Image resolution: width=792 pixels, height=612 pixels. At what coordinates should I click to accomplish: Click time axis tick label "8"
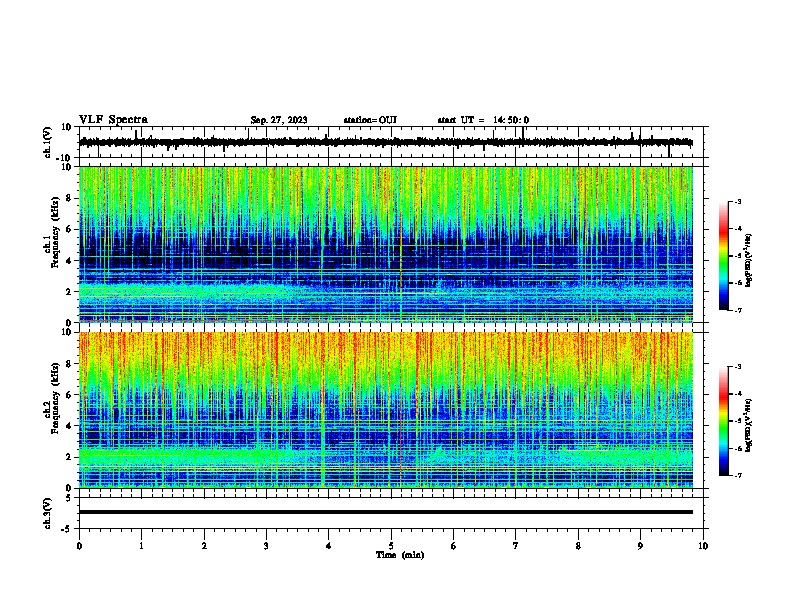tap(578, 546)
